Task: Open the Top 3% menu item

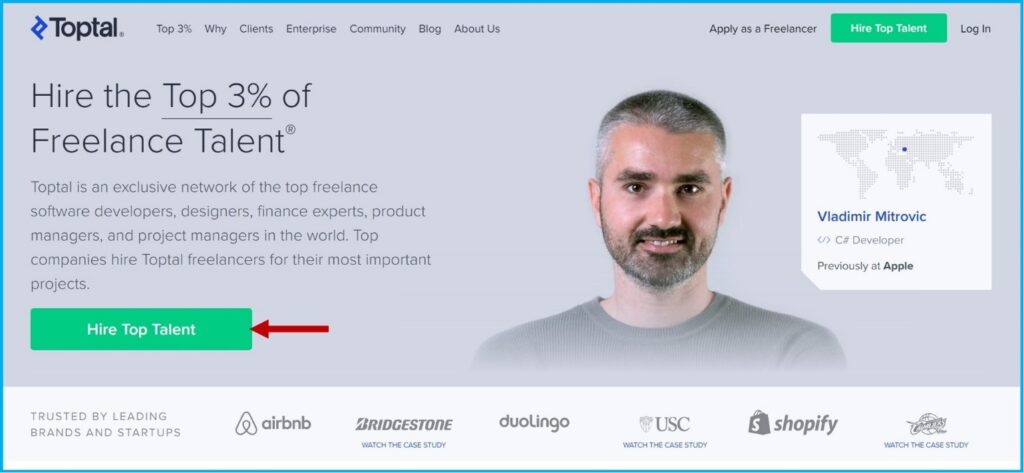Action: click(174, 29)
